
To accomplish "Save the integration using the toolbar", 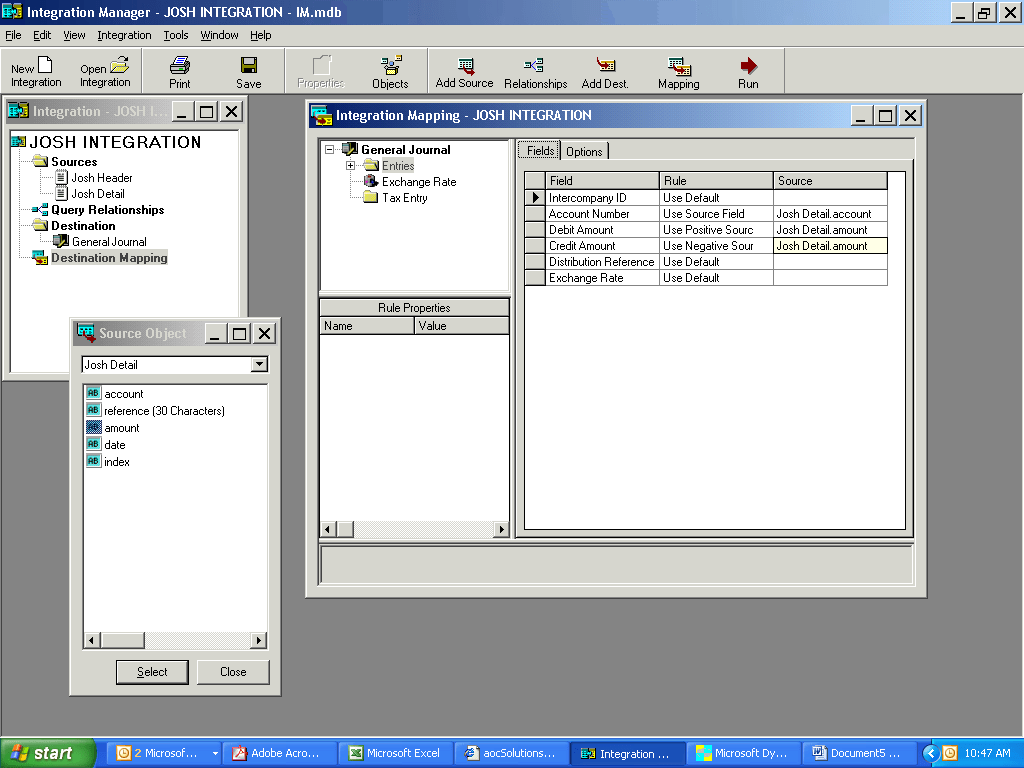I will point(247,70).
